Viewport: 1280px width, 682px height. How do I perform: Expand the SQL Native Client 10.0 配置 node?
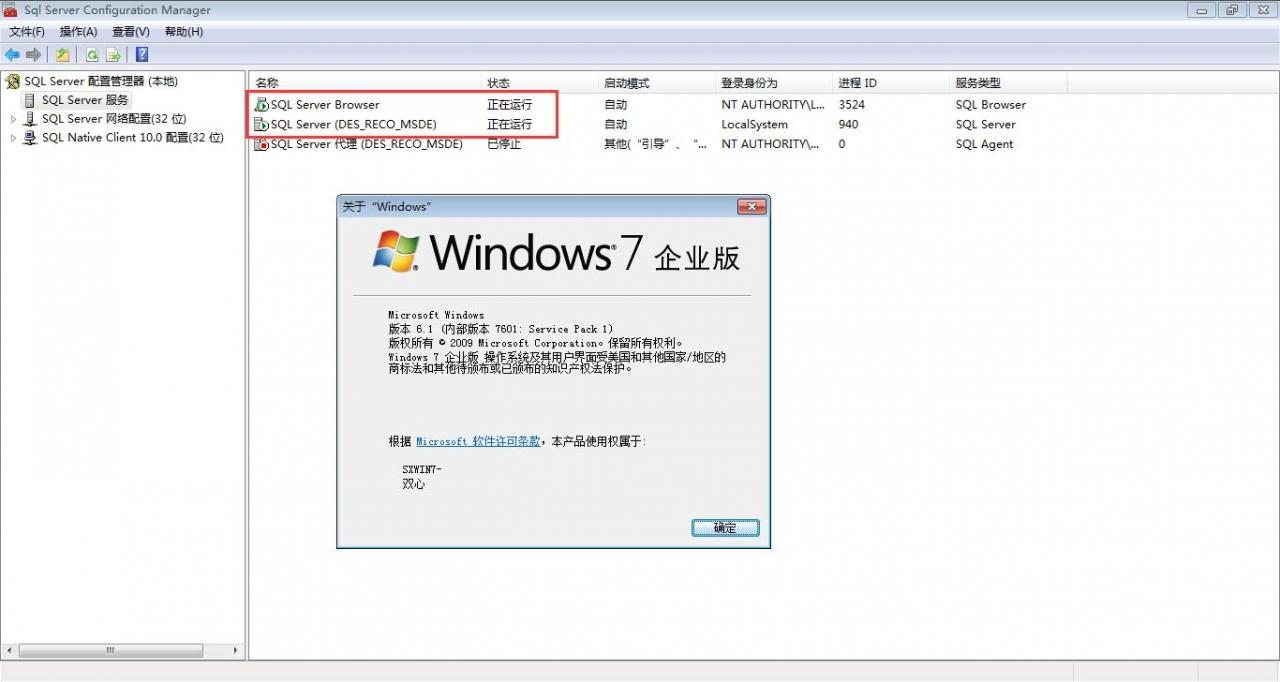(14, 138)
